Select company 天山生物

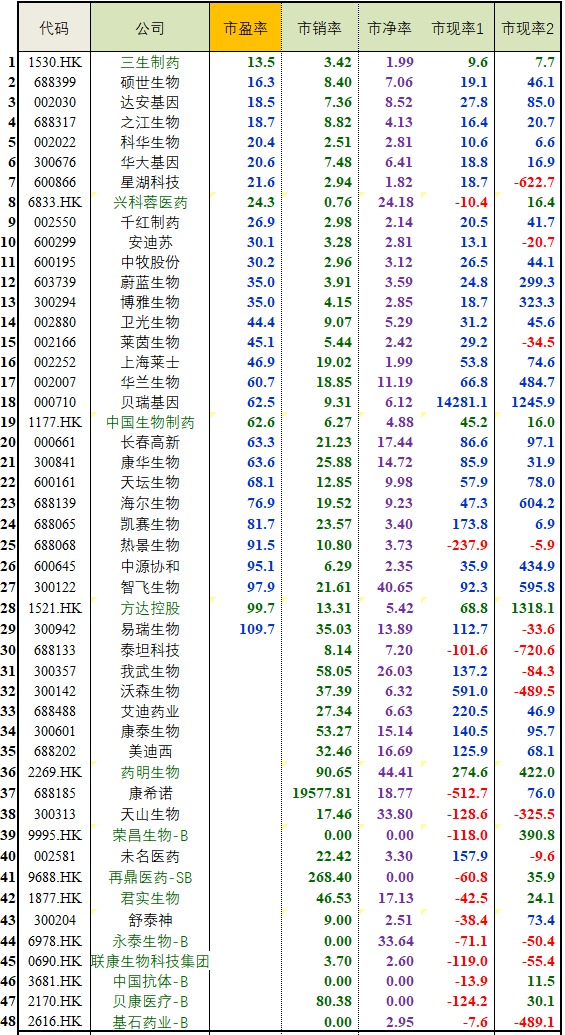pos(150,814)
